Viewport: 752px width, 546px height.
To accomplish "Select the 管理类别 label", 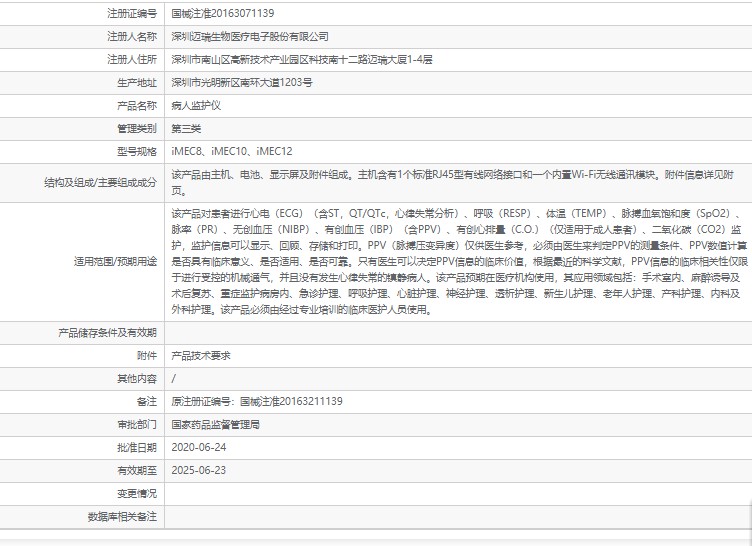I will coord(137,129).
